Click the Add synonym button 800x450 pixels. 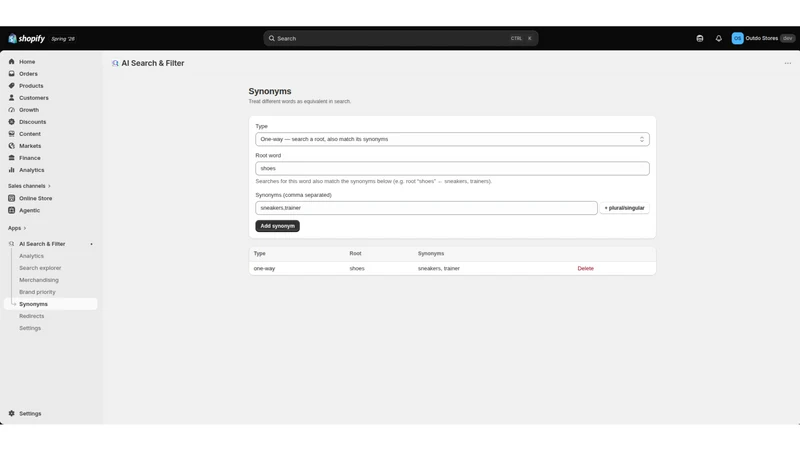tap(278, 226)
